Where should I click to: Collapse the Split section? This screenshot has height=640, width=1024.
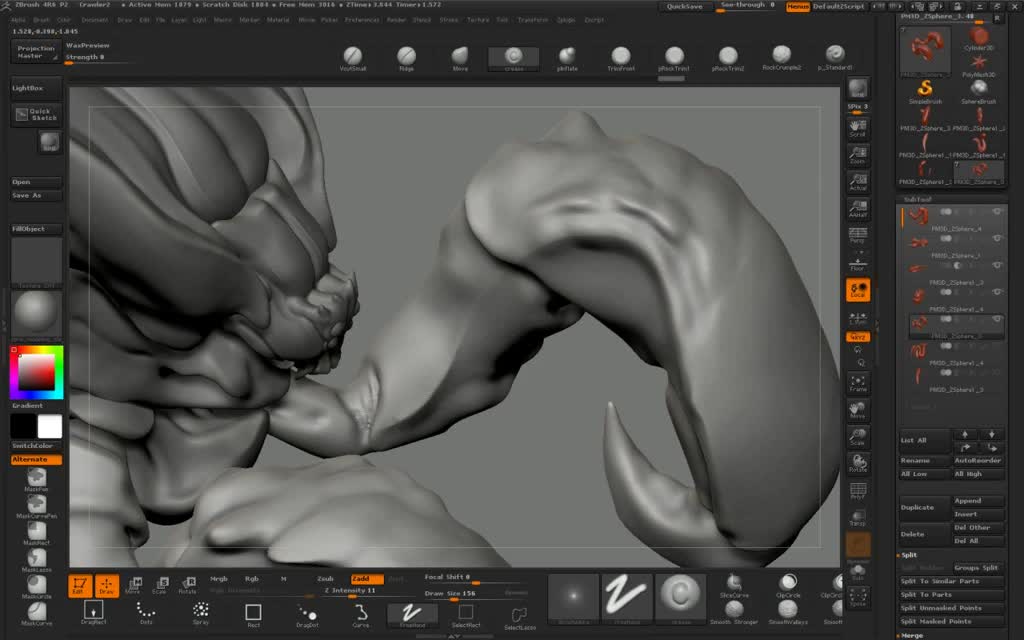(909, 554)
